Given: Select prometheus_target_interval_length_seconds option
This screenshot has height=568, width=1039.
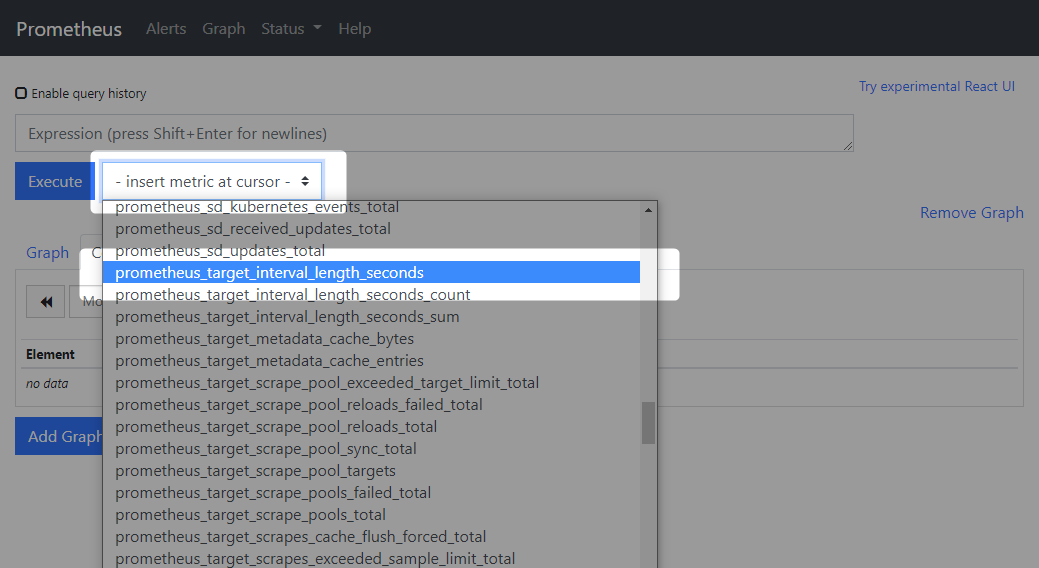Looking at the screenshot, I should point(371,272).
